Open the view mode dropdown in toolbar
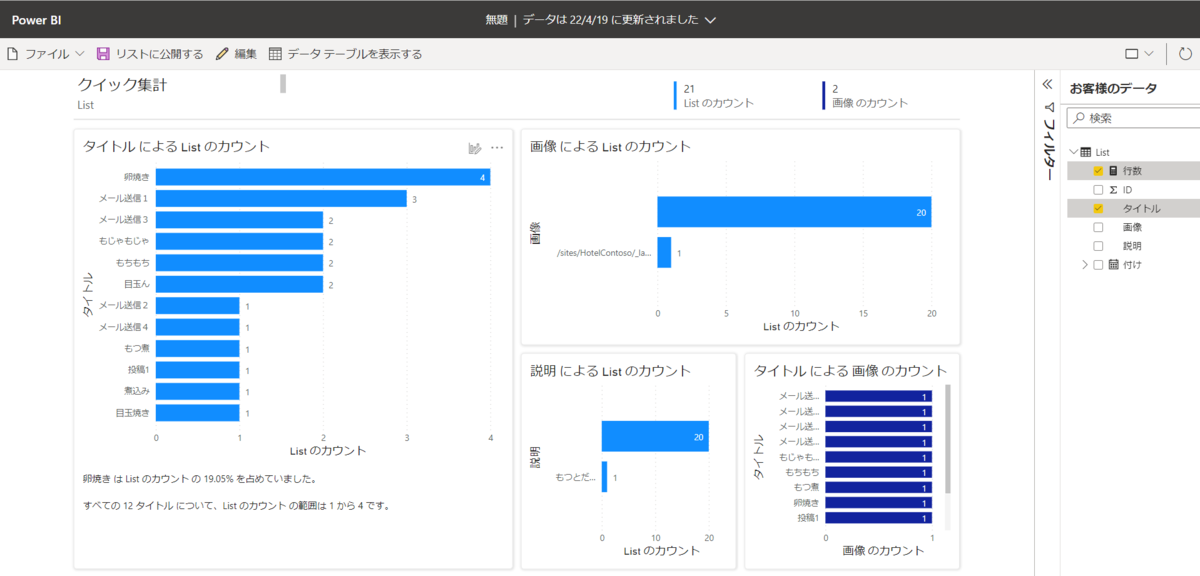The image size is (1200, 576). (1139, 54)
